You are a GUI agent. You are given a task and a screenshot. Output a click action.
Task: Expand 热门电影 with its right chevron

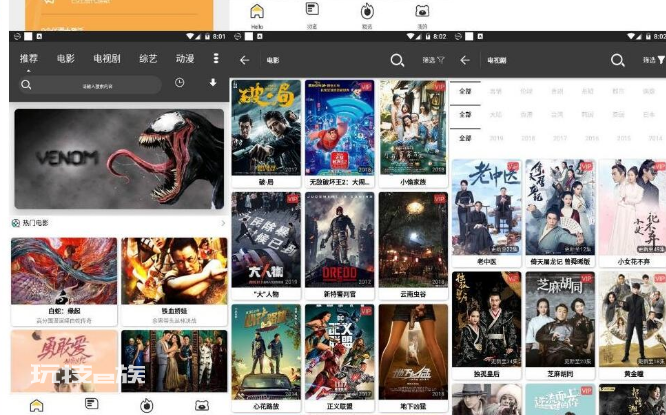223,223
